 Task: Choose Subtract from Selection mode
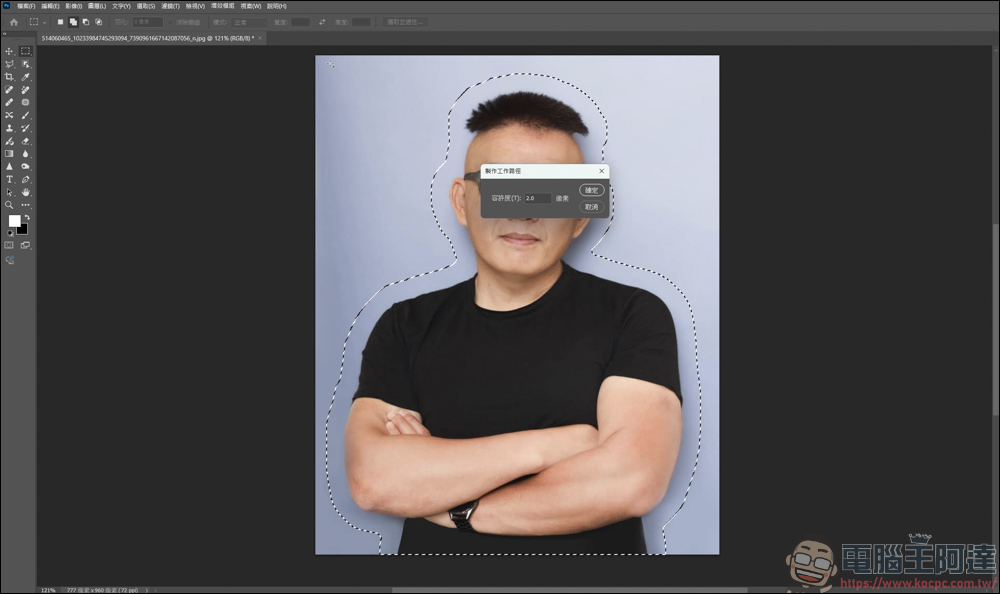85,22
